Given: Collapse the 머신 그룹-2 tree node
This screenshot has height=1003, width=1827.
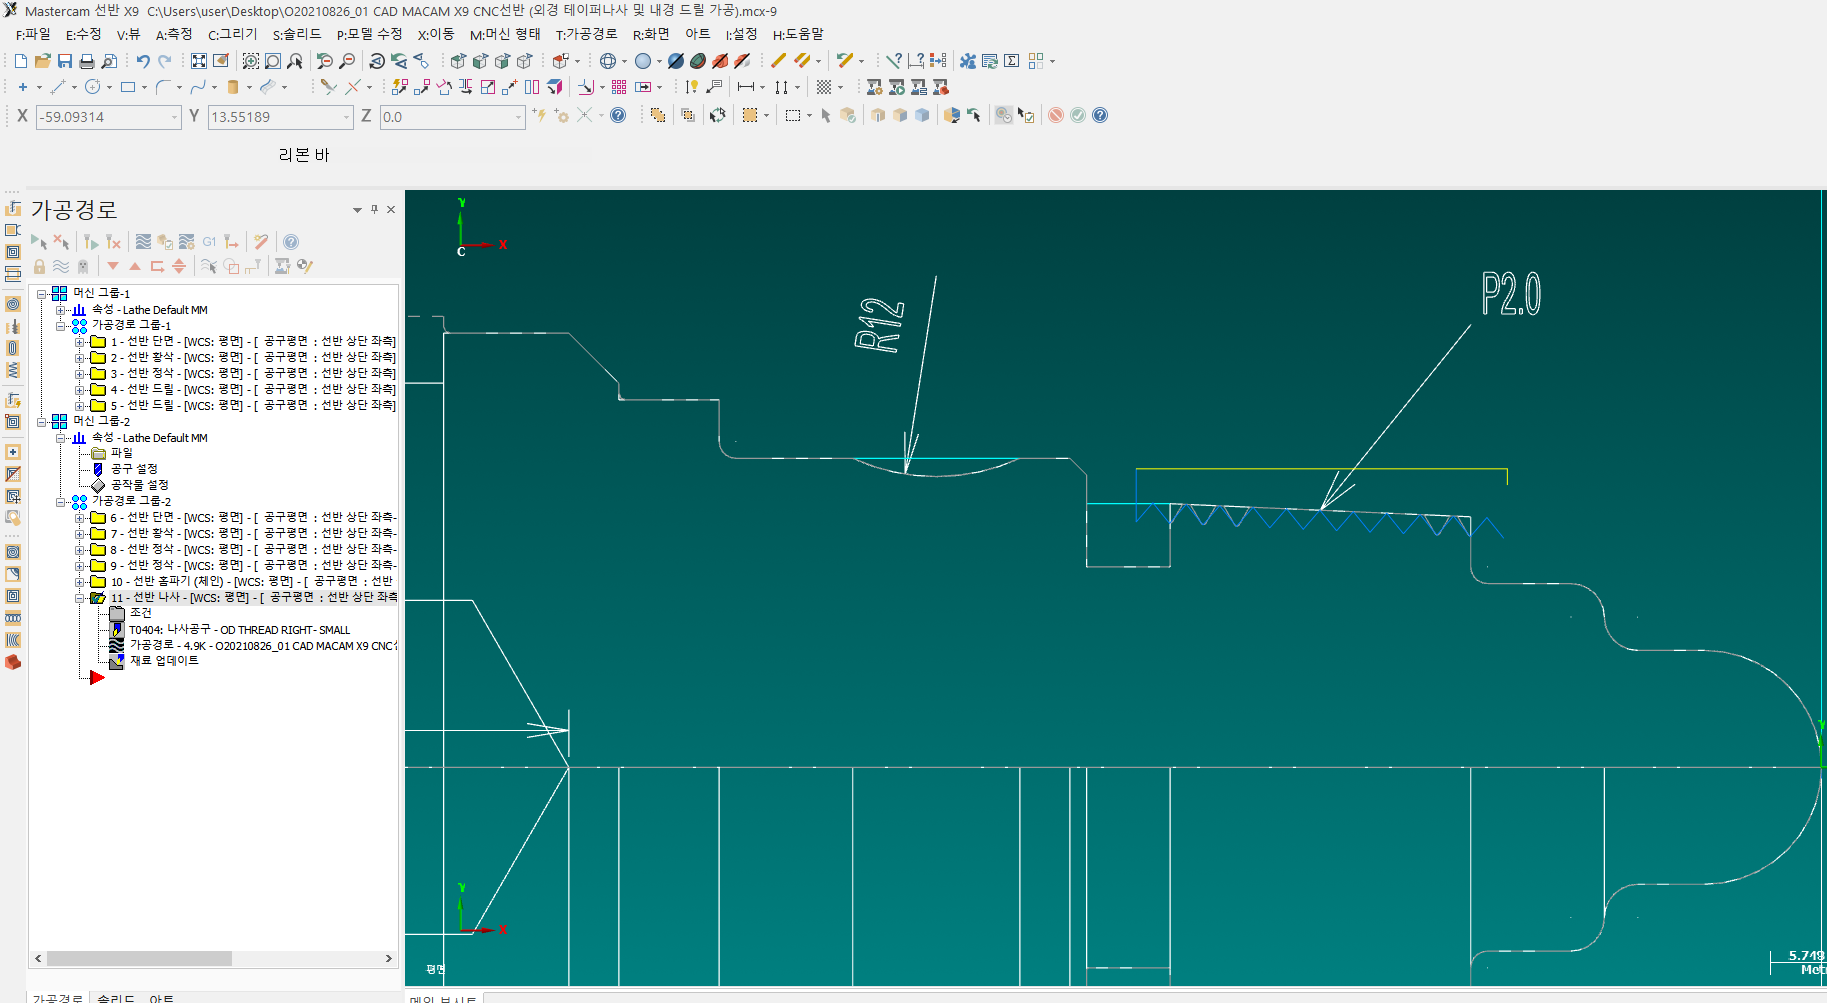Looking at the screenshot, I should coord(41,421).
